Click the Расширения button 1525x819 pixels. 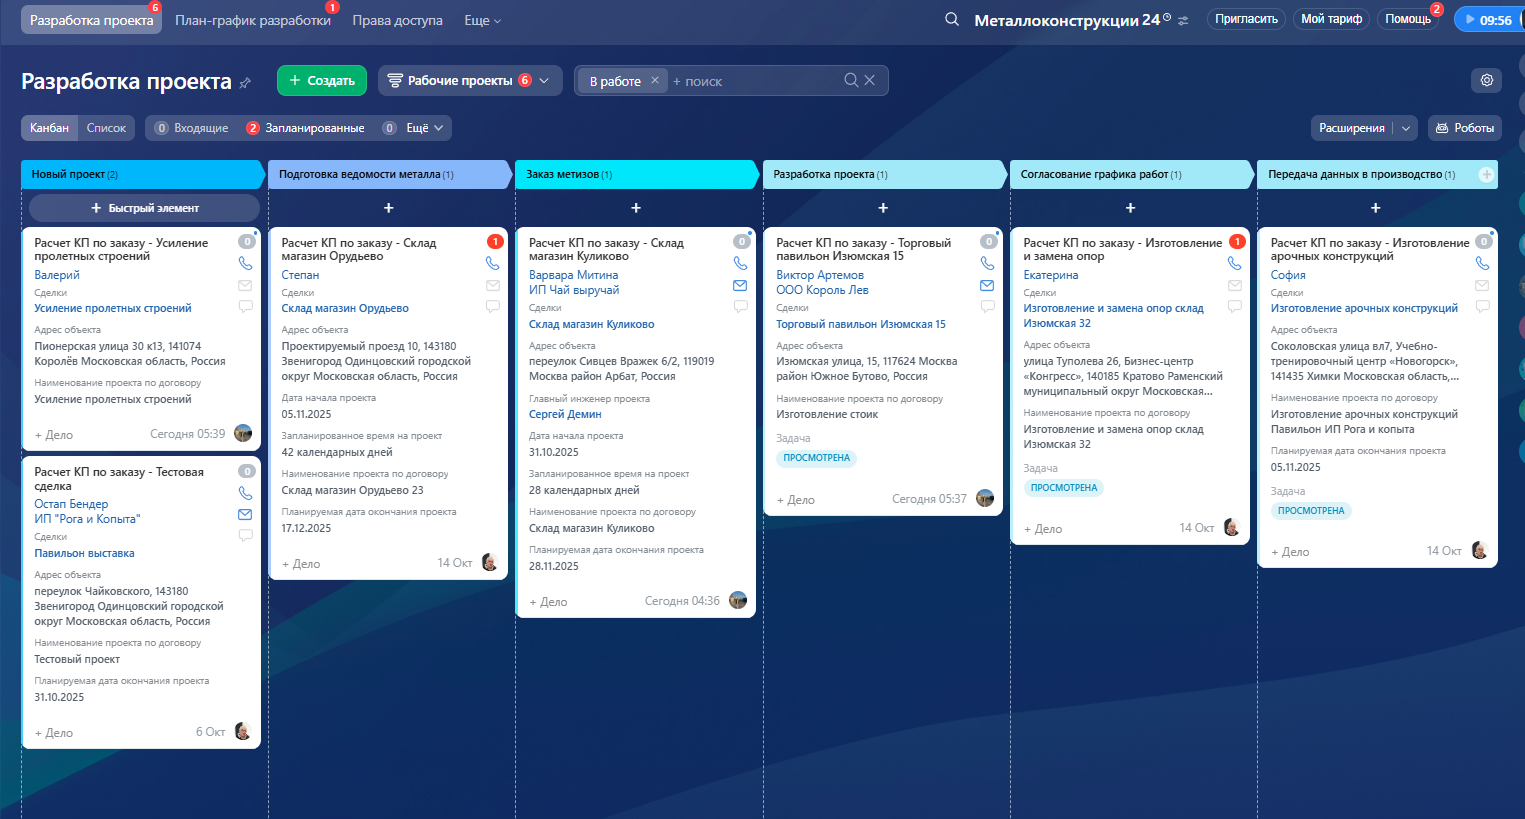[x=1351, y=128]
